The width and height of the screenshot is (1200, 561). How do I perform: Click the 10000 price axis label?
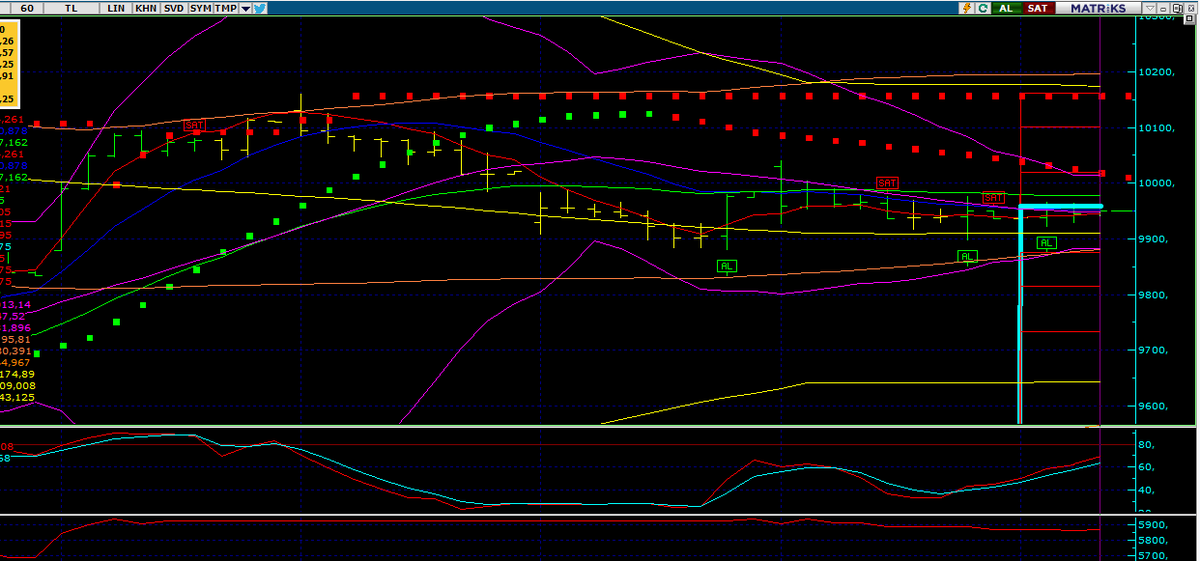point(1156,184)
